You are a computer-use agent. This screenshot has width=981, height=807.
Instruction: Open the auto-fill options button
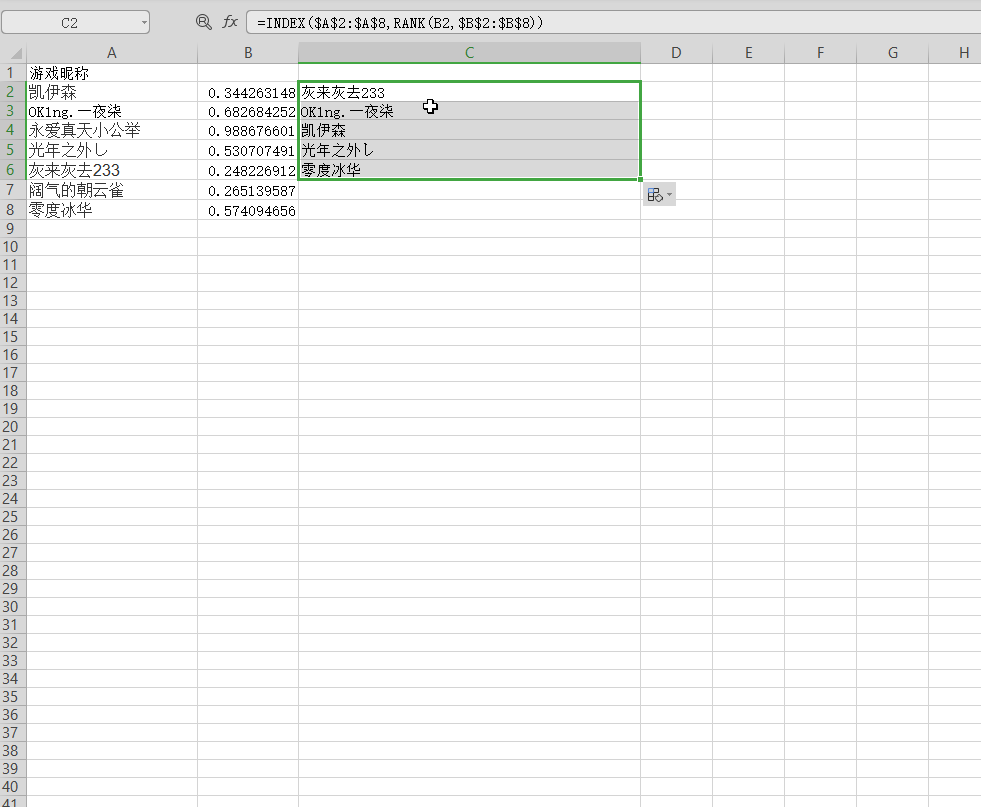point(656,195)
